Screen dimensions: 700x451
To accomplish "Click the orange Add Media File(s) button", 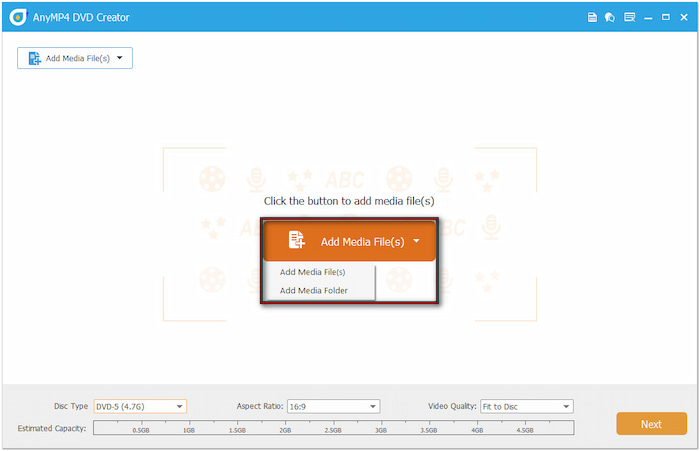I will coord(349,241).
